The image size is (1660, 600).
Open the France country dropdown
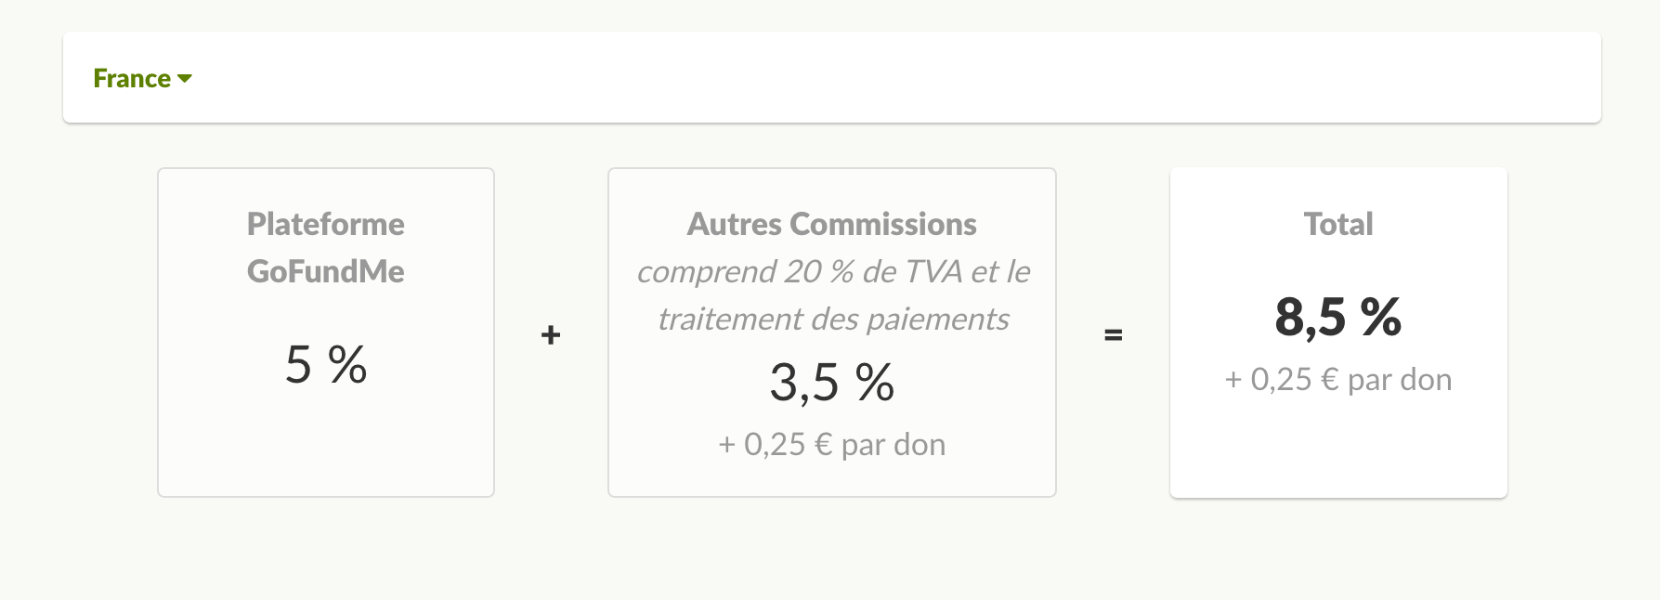point(142,78)
